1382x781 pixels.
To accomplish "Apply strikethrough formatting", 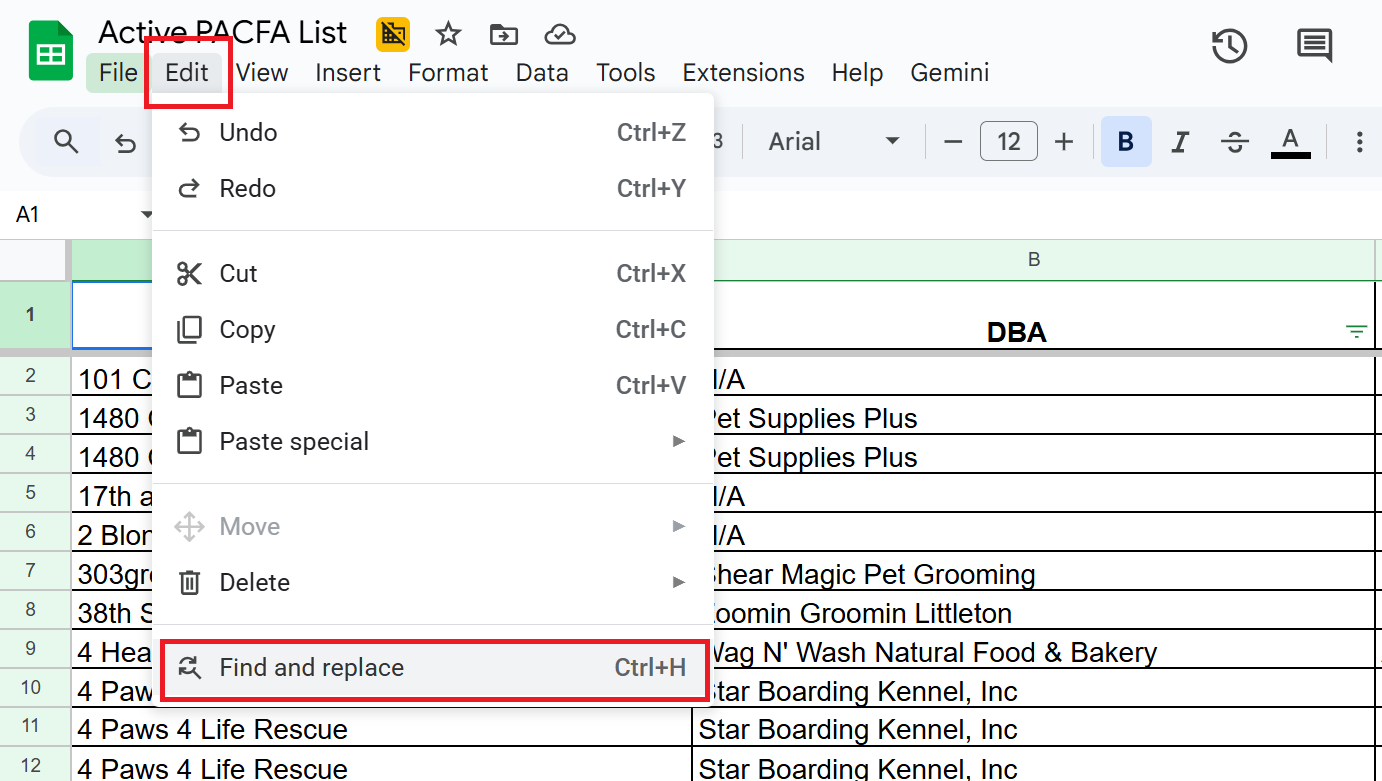I will pos(1234,141).
